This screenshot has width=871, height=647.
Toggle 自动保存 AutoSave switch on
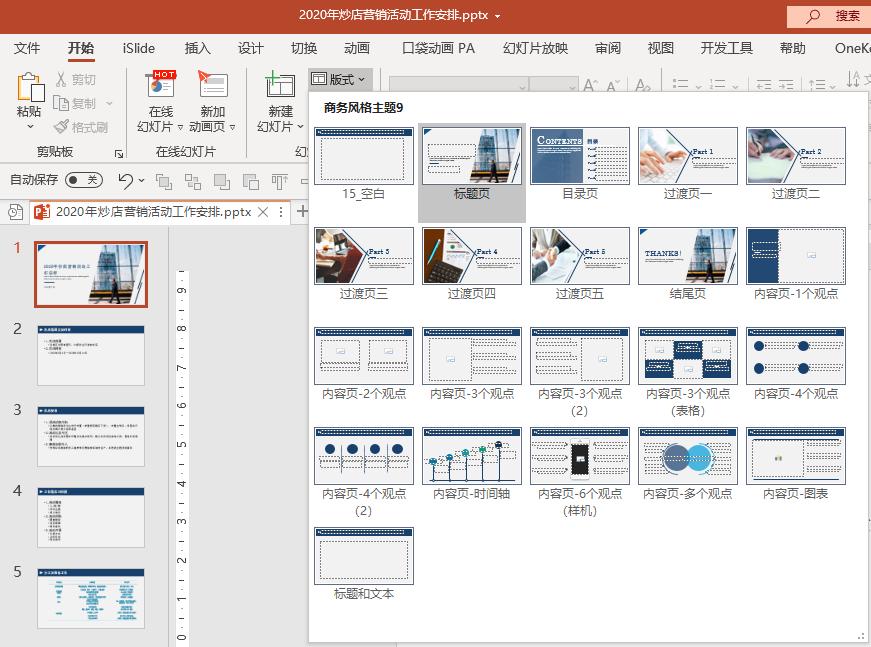pos(86,179)
